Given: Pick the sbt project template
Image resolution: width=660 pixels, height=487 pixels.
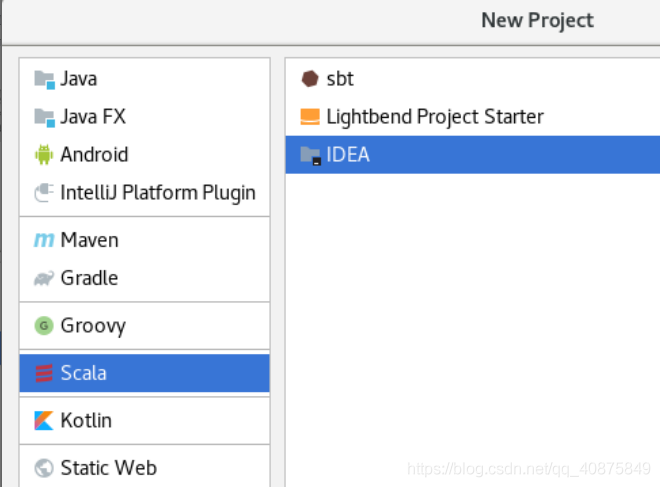Looking at the screenshot, I should click(x=472, y=79).
